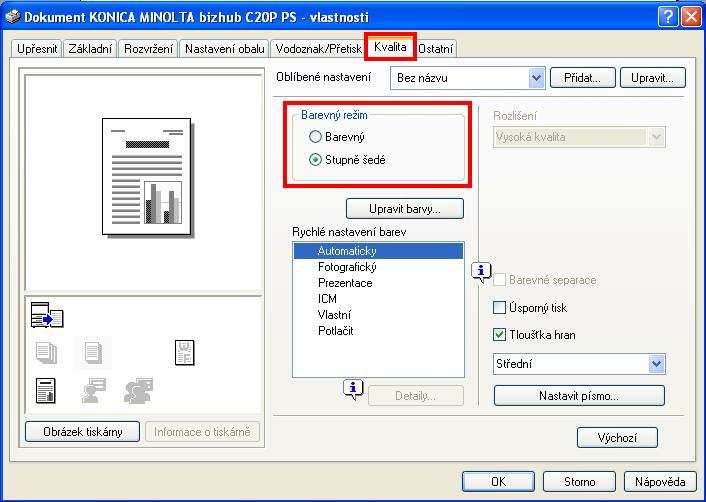
Task: Click the Informace o tiskárně button
Action: 202,432
